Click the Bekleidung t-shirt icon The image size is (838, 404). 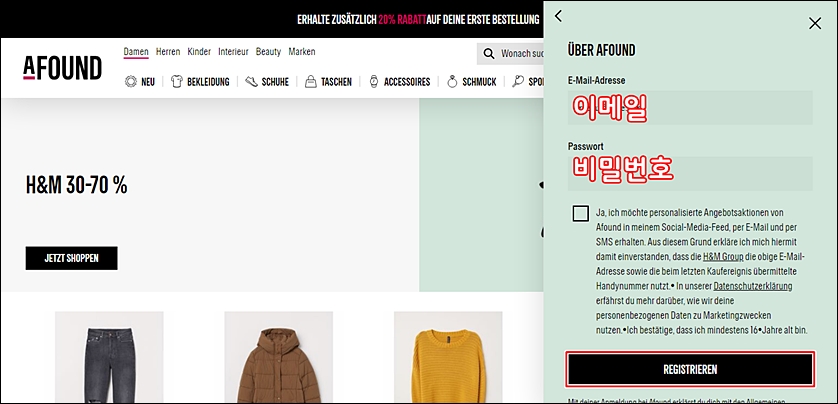(x=177, y=82)
